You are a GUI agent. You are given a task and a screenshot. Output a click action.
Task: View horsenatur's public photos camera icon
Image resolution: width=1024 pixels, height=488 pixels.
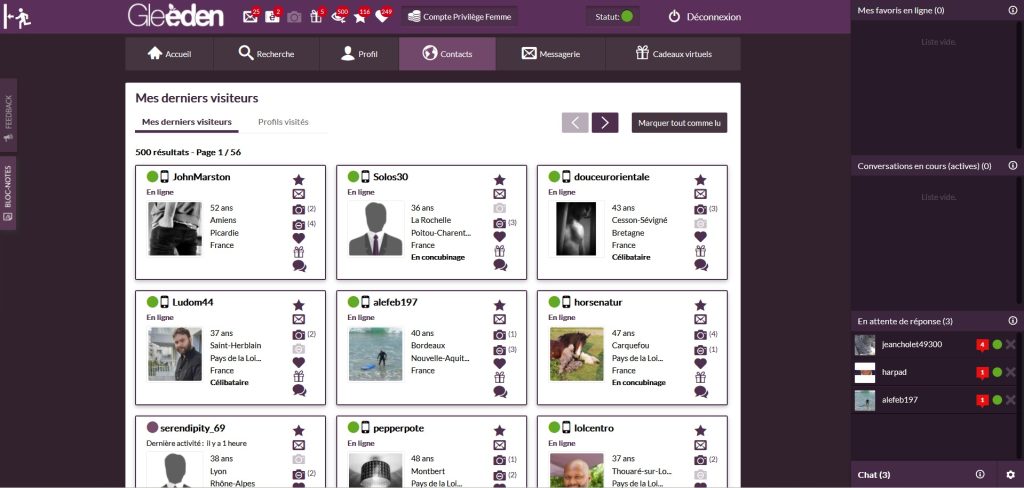click(700, 334)
